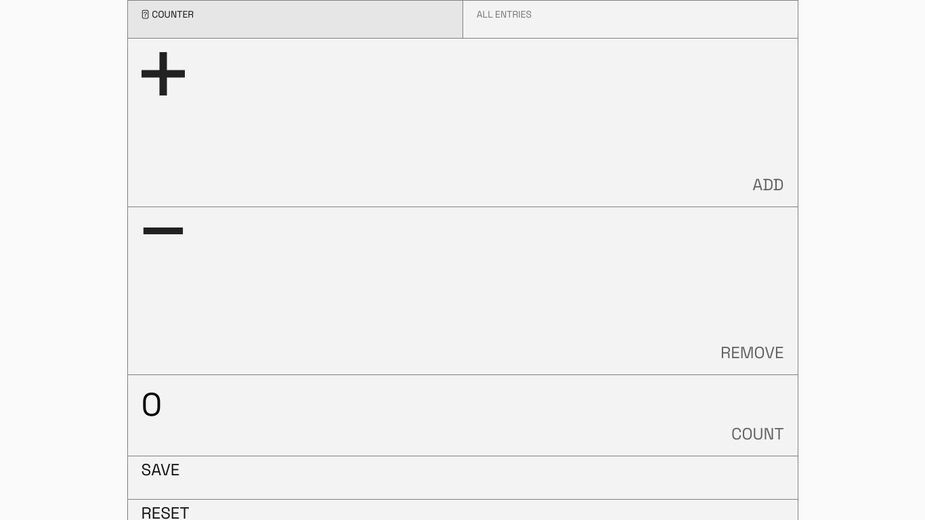Click the count value 0

(151, 405)
